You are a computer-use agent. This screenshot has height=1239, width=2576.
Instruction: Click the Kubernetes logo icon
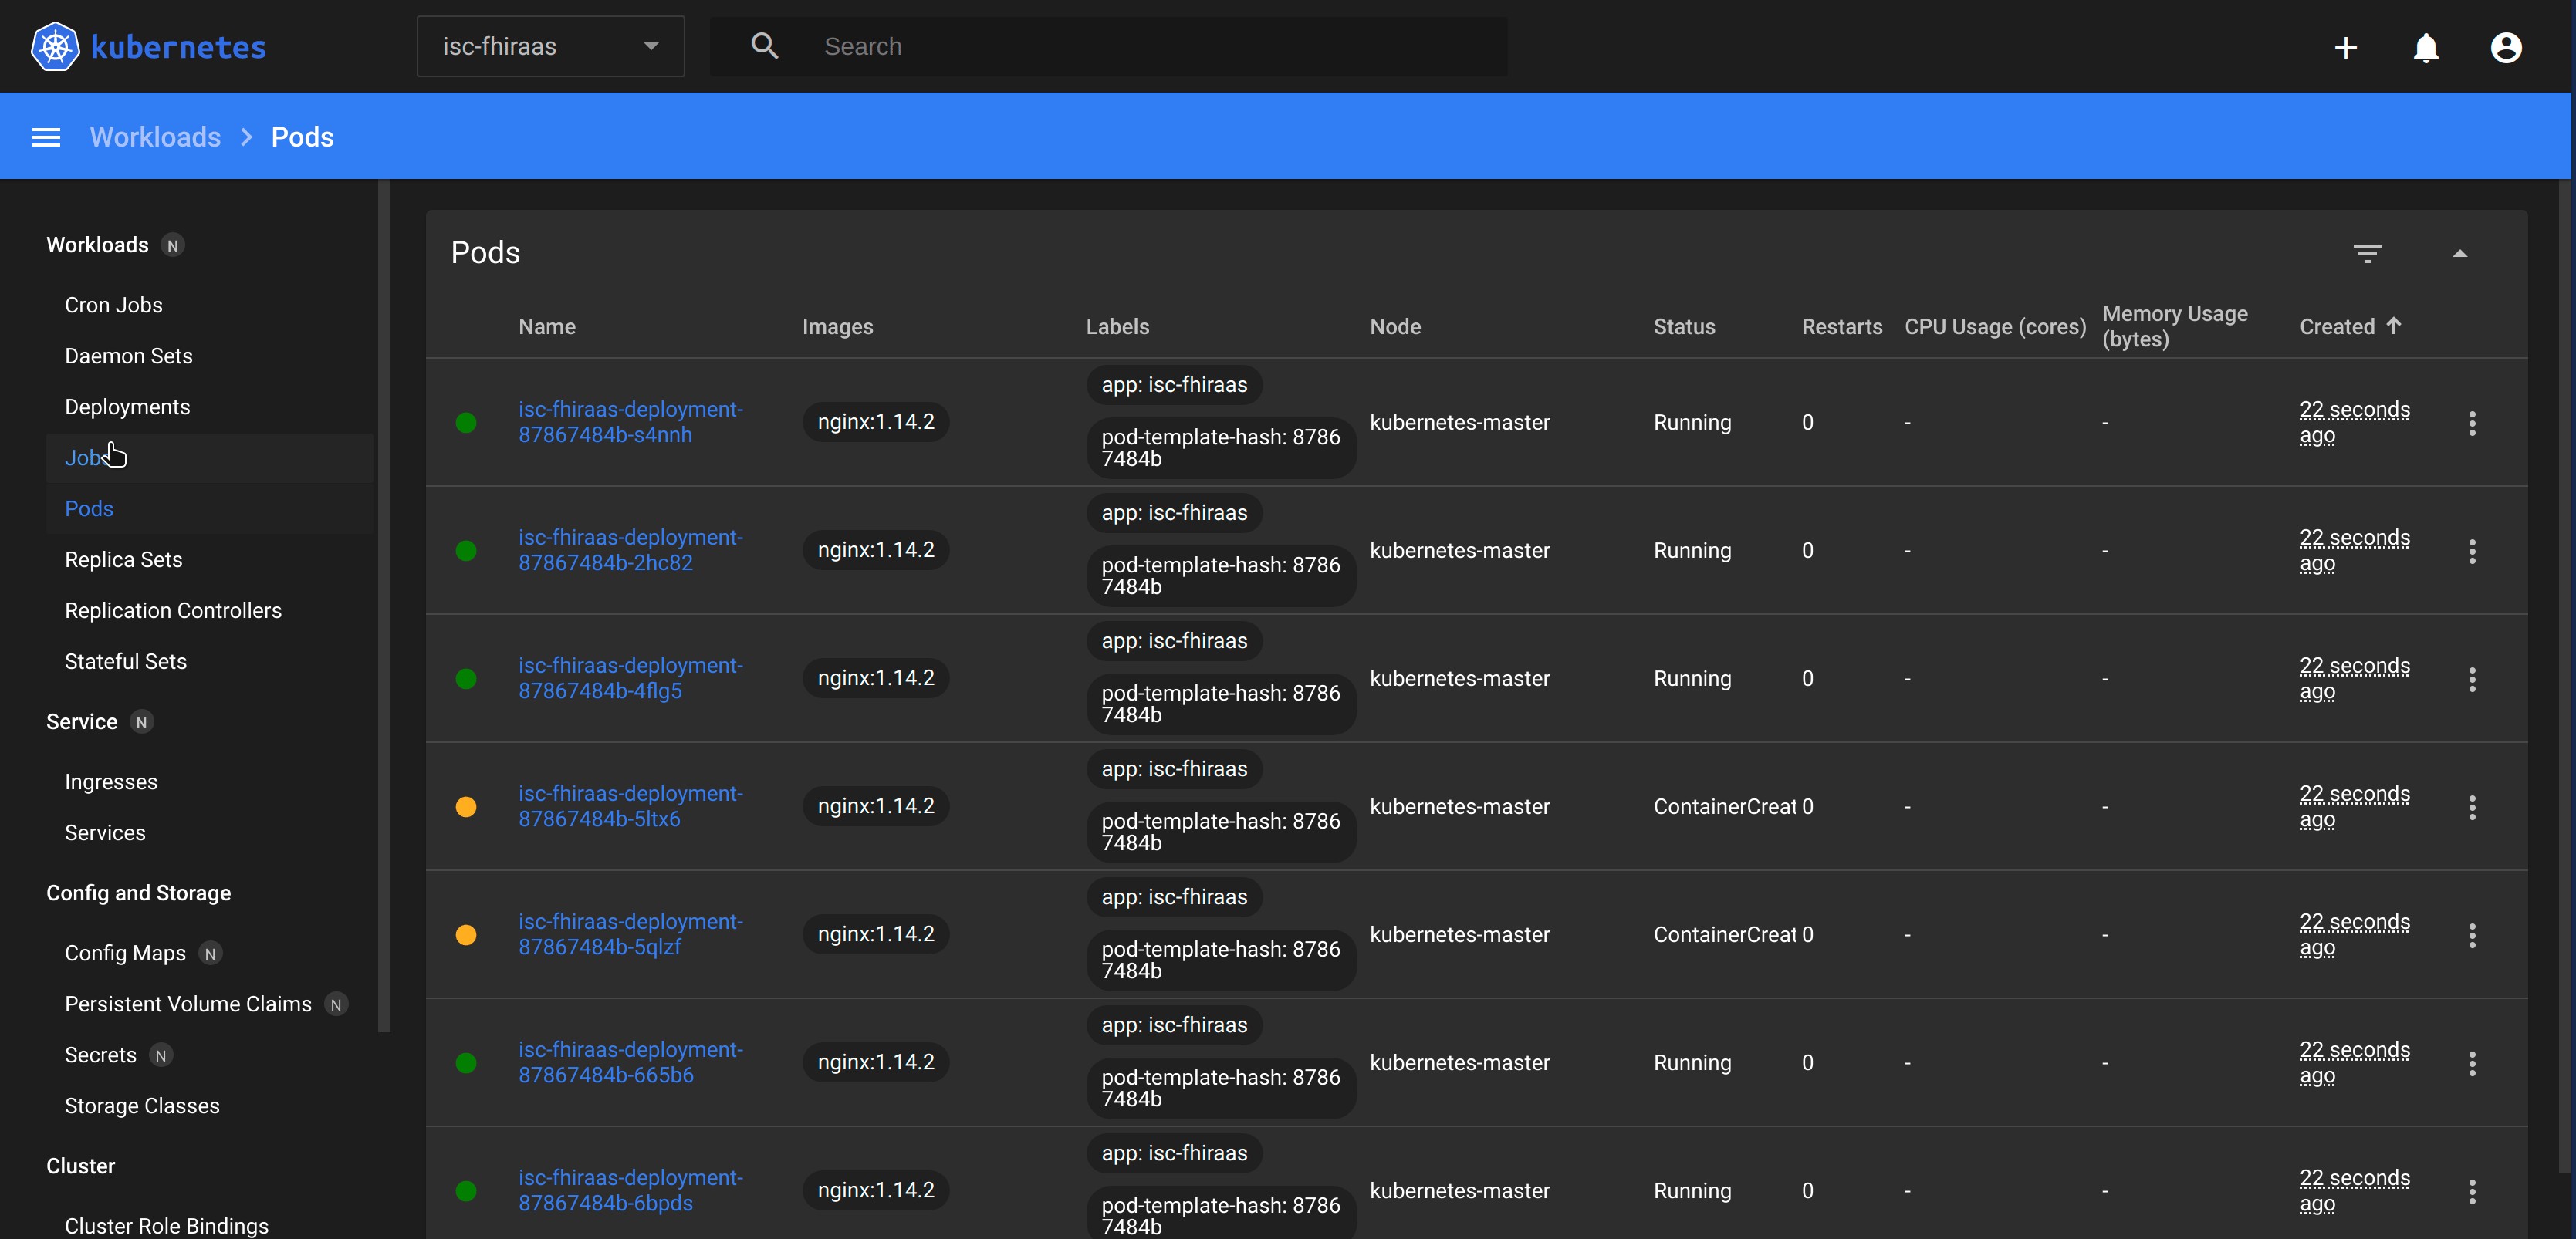coord(55,47)
